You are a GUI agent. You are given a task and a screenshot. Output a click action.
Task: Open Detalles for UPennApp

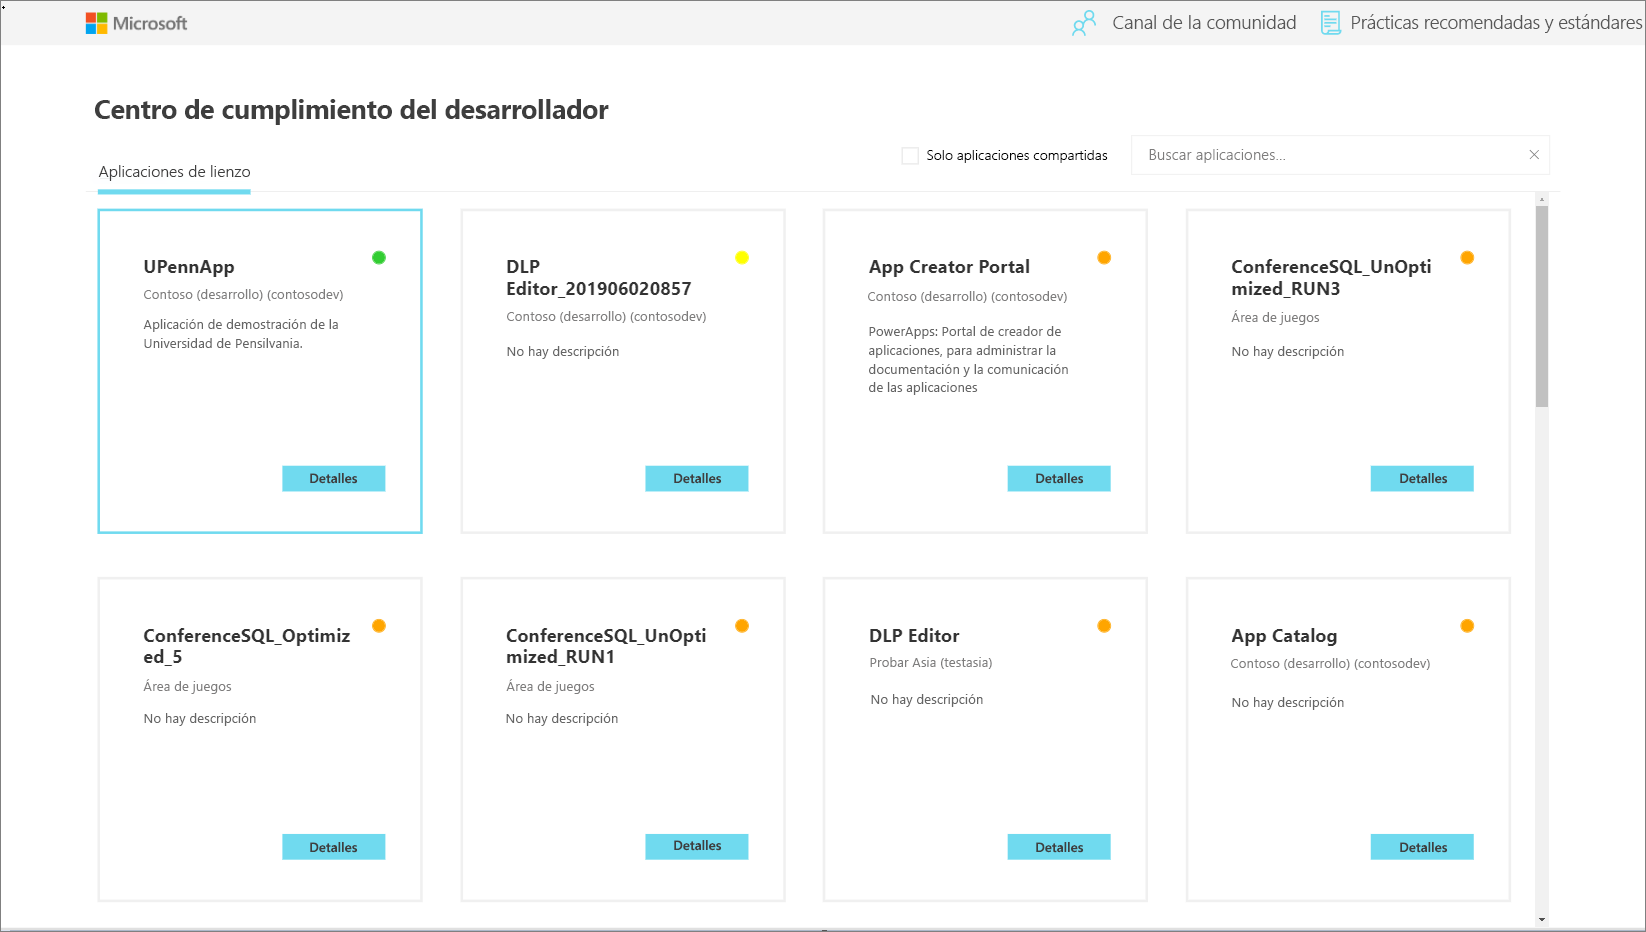[333, 479]
